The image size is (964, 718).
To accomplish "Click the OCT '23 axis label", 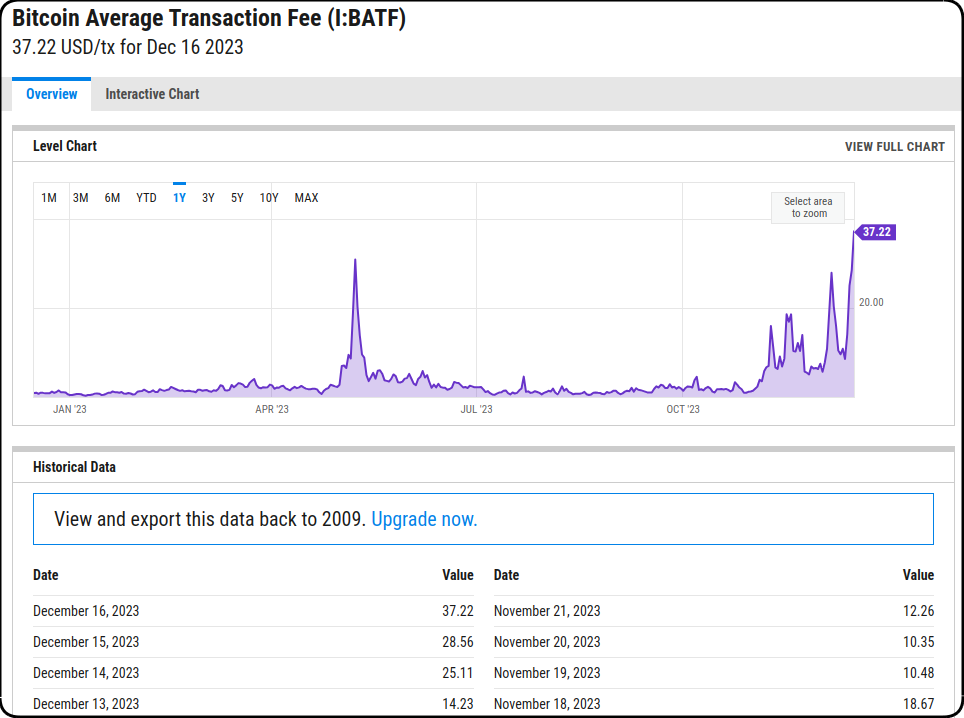I will (x=683, y=409).
